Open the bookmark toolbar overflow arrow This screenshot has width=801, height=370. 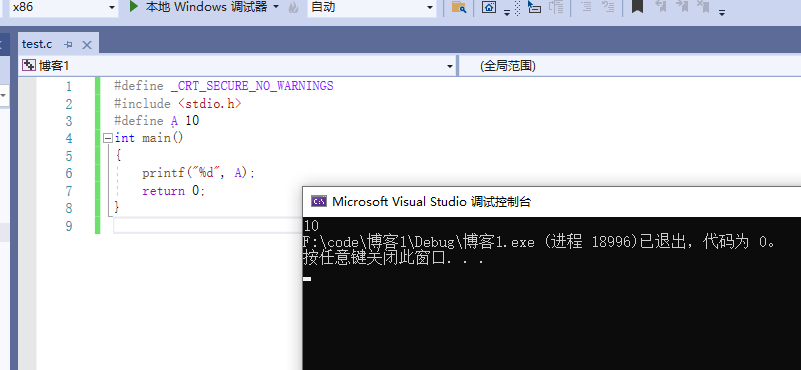[x=722, y=12]
